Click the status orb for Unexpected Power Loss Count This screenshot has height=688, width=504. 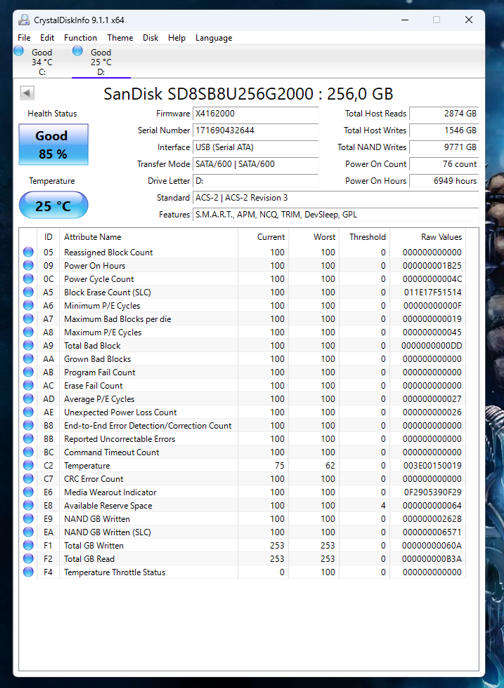pyautogui.click(x=28, y=412)
